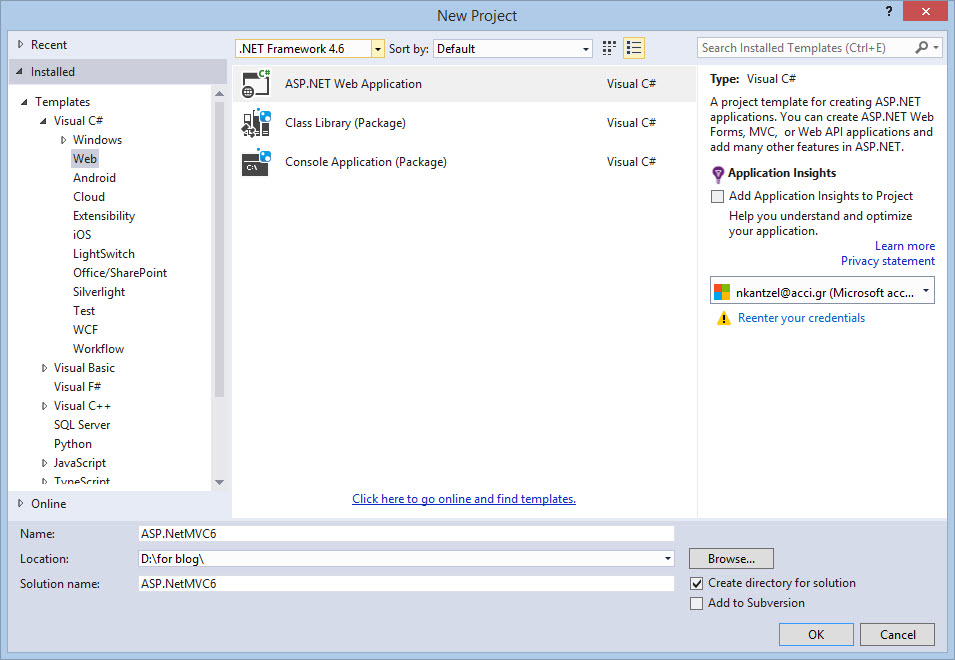Expand the JavaScript tree node
This screenshot has width=955, height=660.
point(44,463)
